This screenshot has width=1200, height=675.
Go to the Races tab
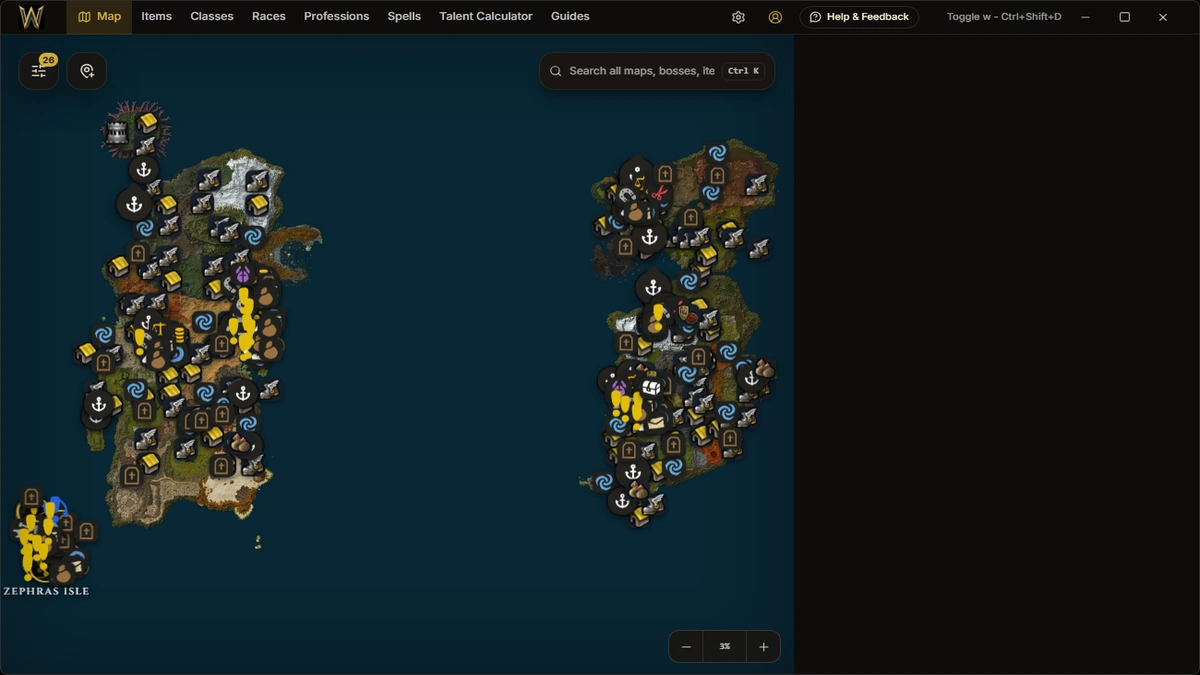[269, 17]
